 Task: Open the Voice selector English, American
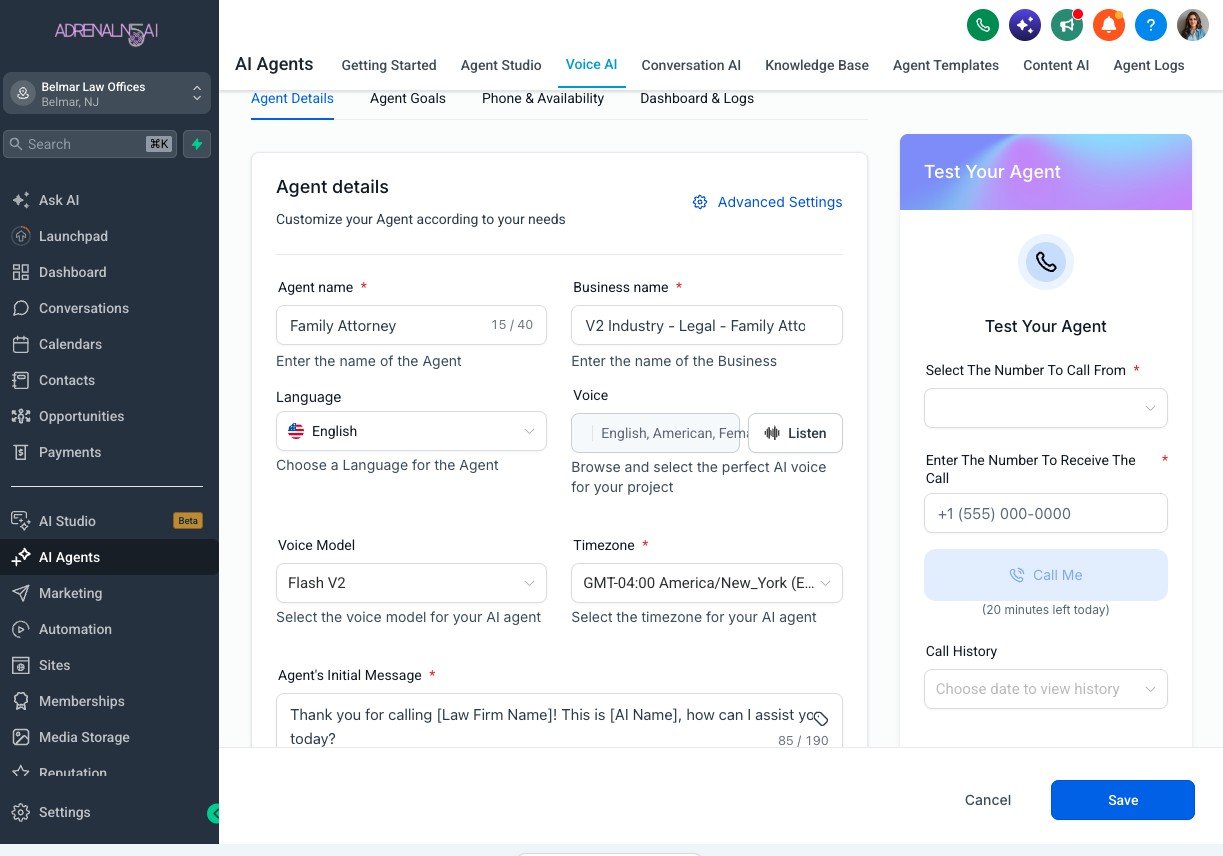click(x=655, y=433)
